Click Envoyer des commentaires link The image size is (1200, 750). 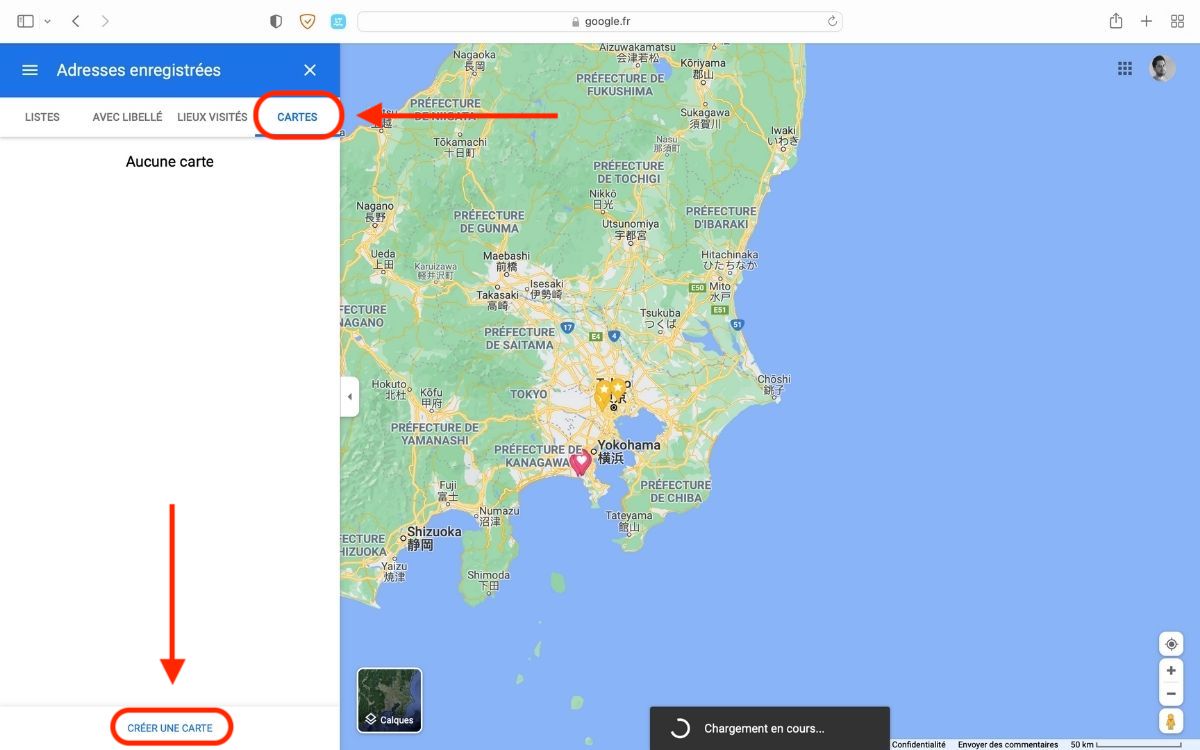point(1008,744)
